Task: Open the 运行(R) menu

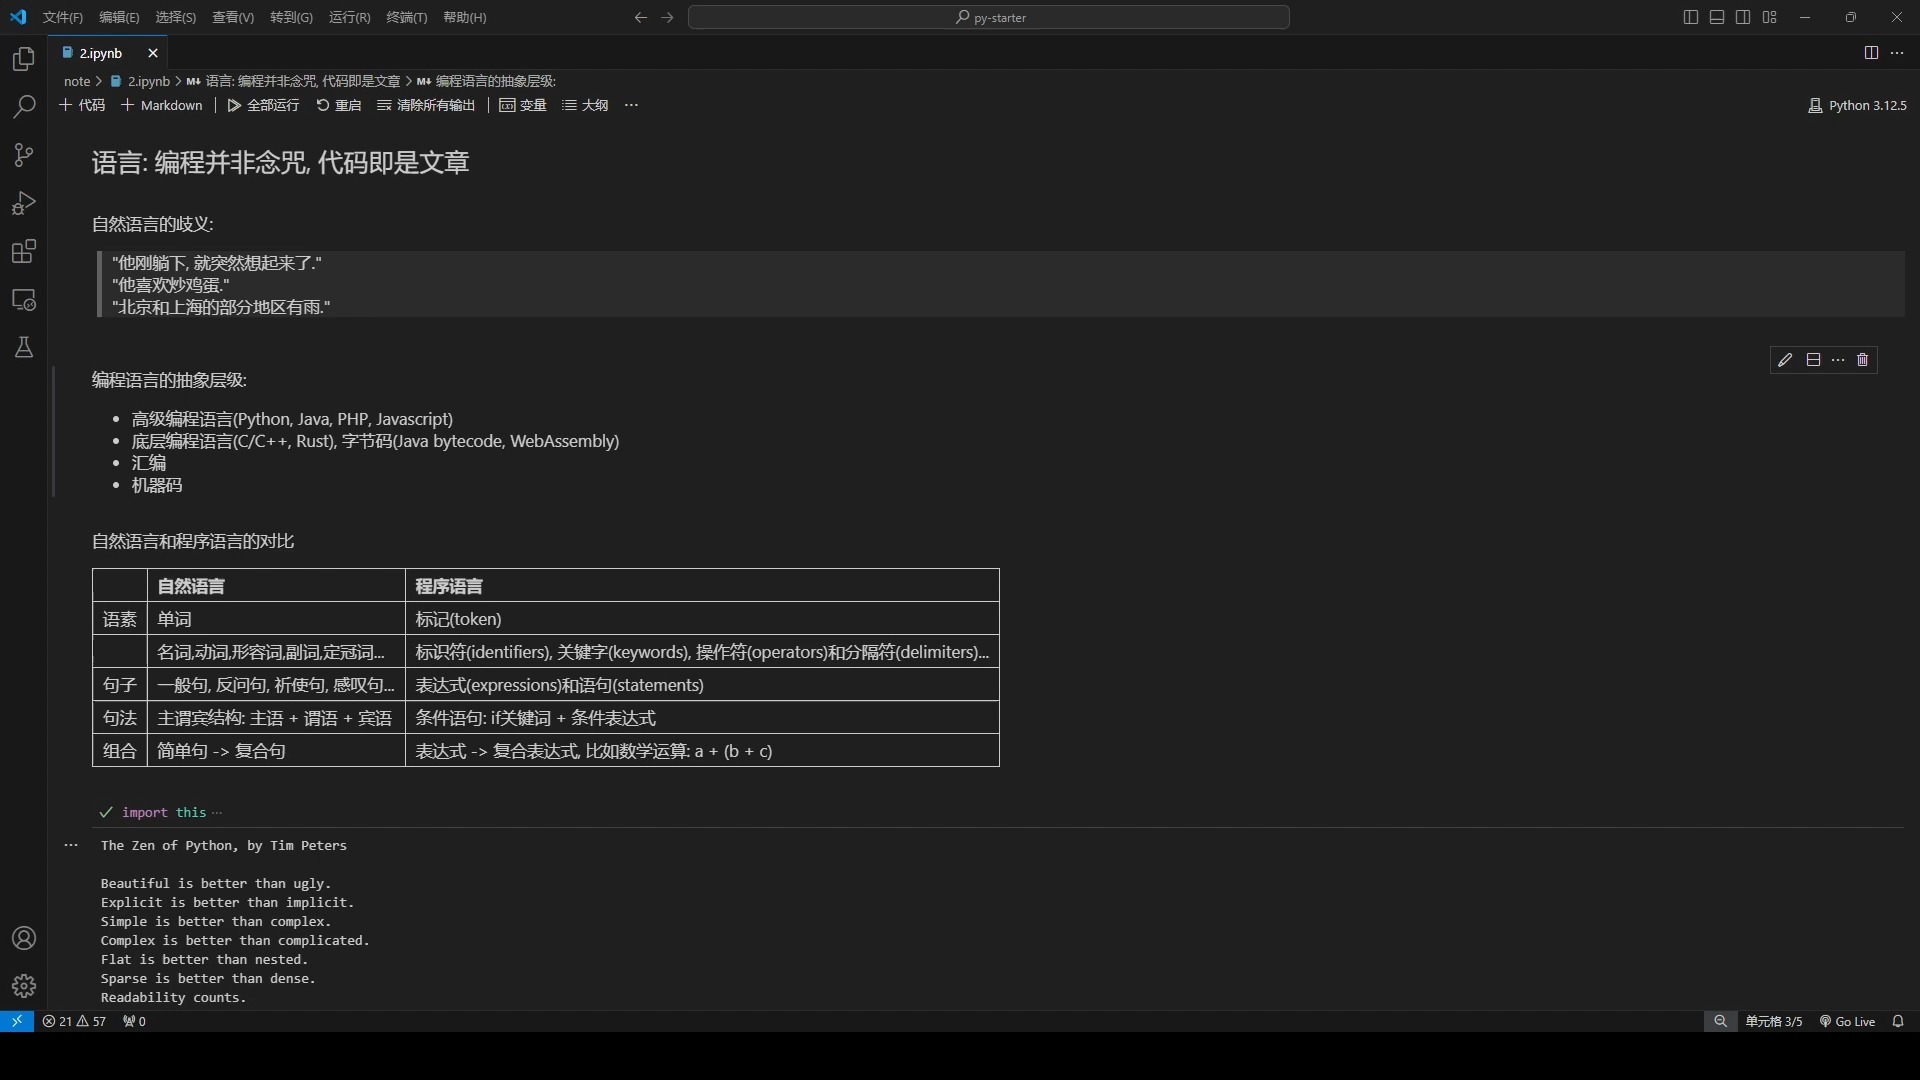Action: click(349, 17)
